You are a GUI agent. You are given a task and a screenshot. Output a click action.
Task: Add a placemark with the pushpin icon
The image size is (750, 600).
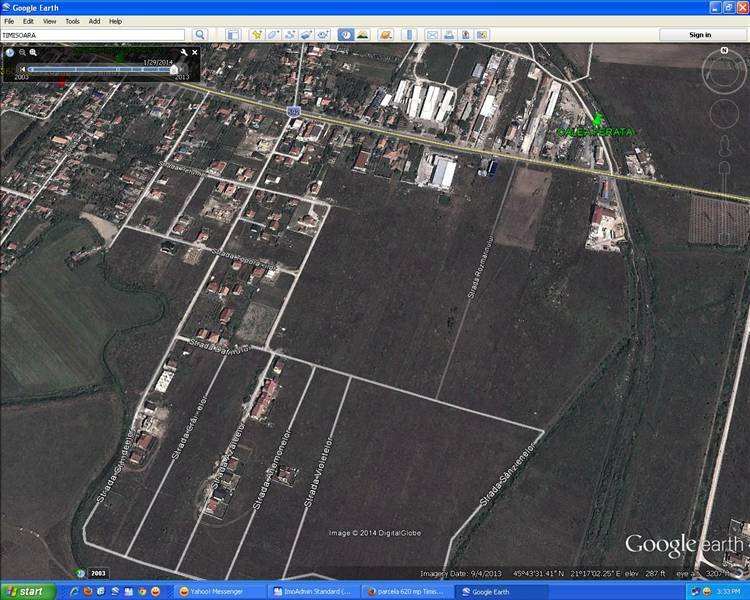(x=256, y=35)
